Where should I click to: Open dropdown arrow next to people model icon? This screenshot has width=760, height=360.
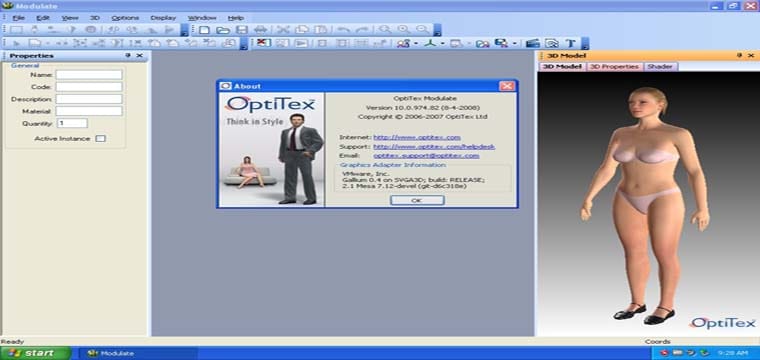tap(416, 44)
